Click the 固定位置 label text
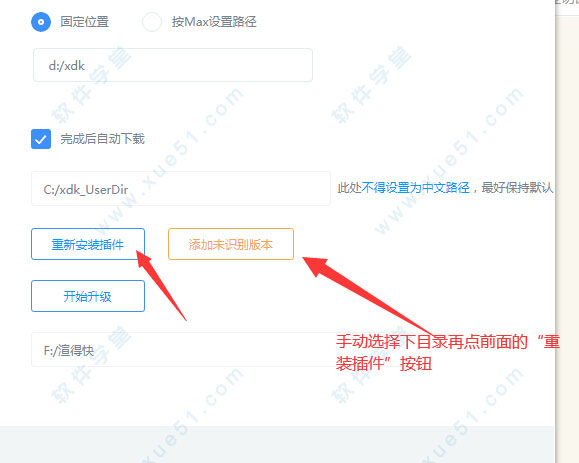The height and width of the screenshot is (463, 579). point(85,22)
